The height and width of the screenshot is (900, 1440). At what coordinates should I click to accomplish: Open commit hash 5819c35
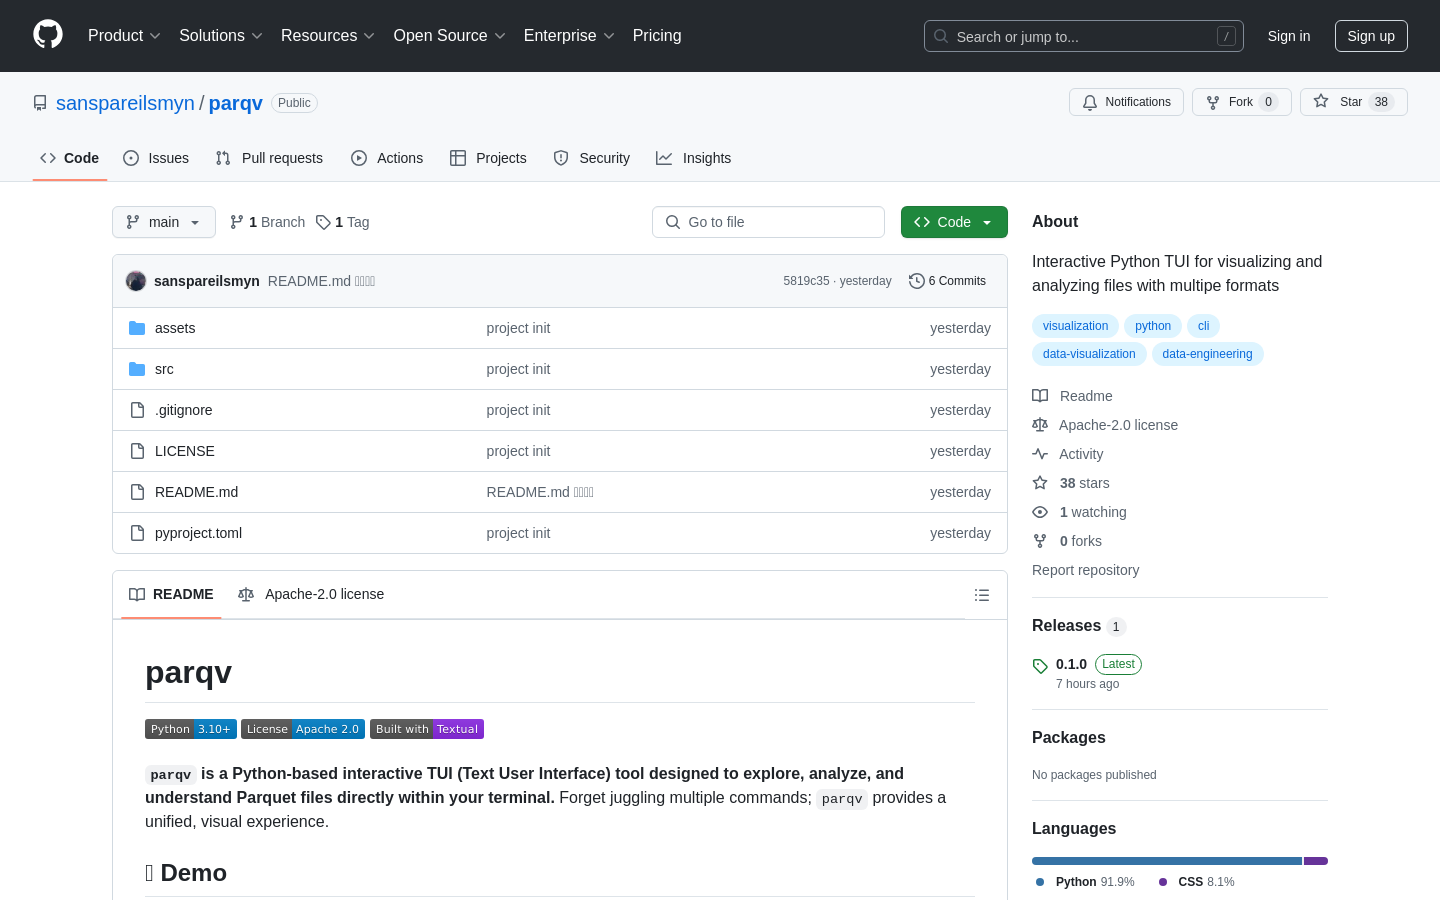click(806, 281)
